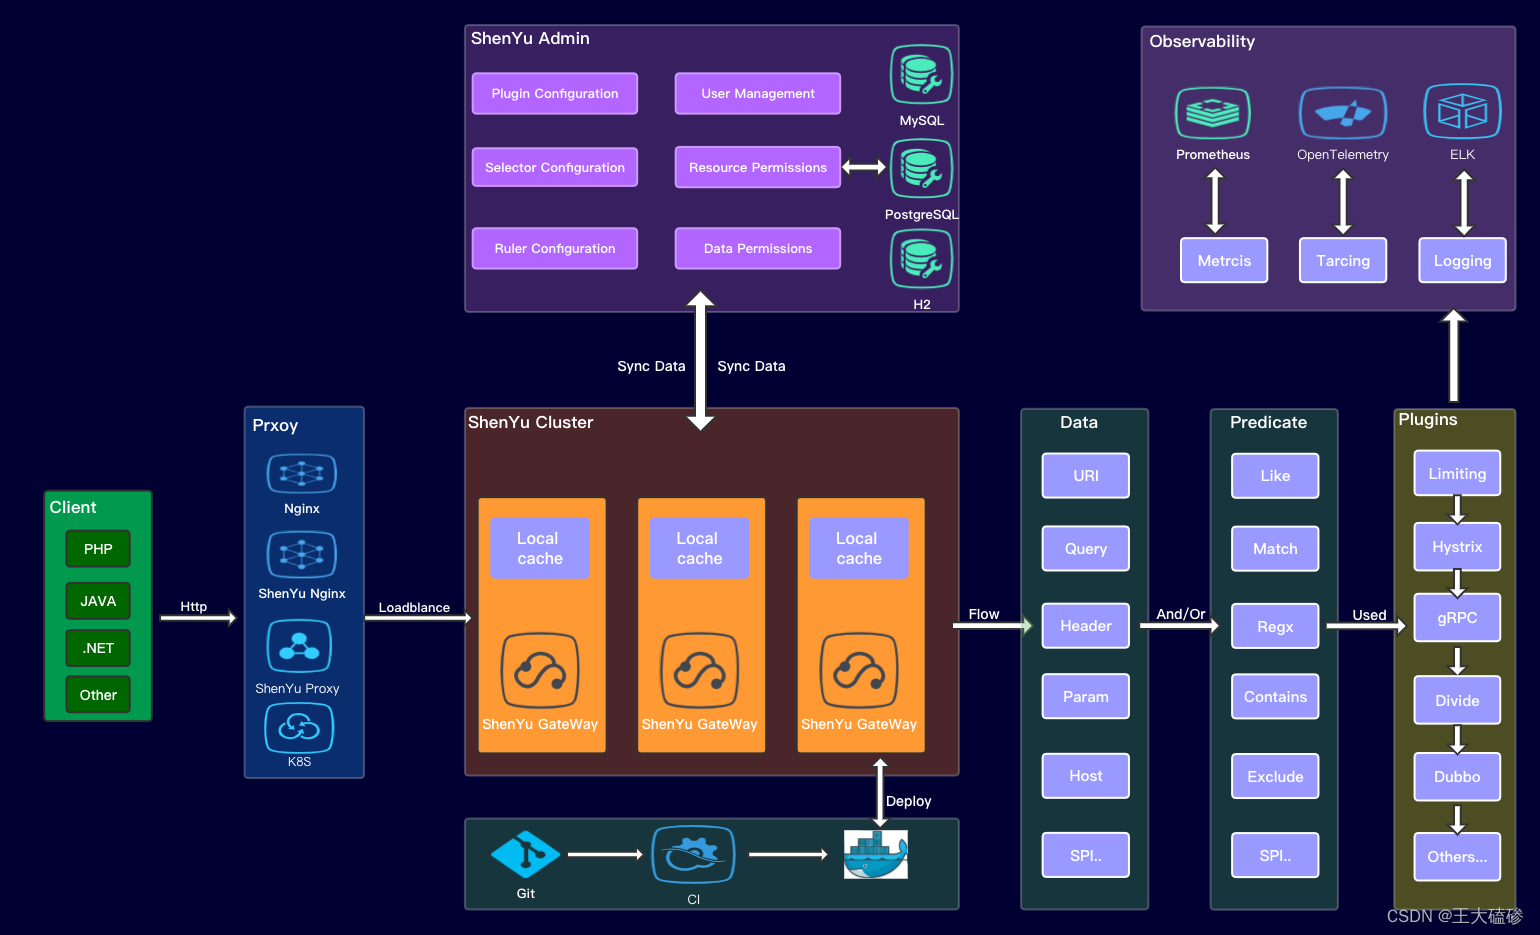Click the Divide plugin box

coord(1457,700)
